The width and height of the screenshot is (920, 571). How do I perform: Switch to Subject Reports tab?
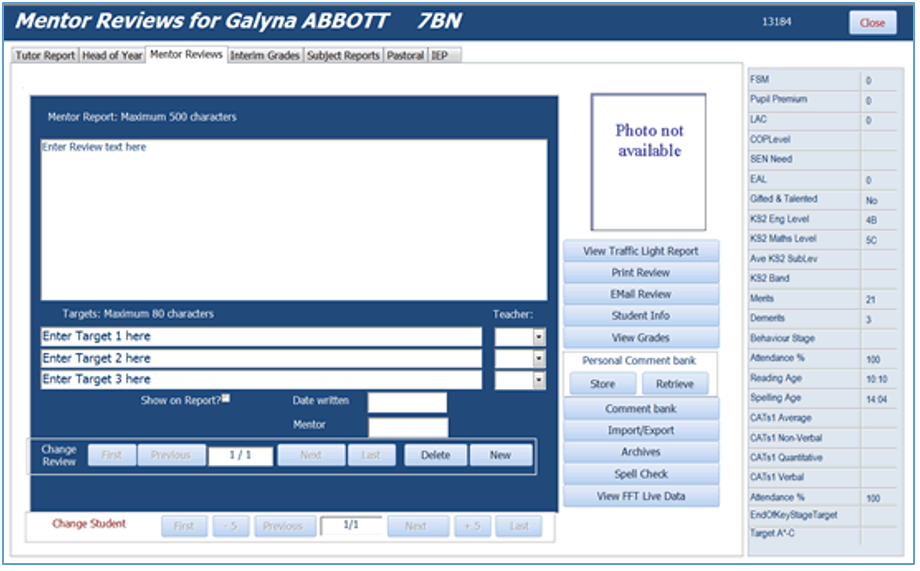[343, 55]
